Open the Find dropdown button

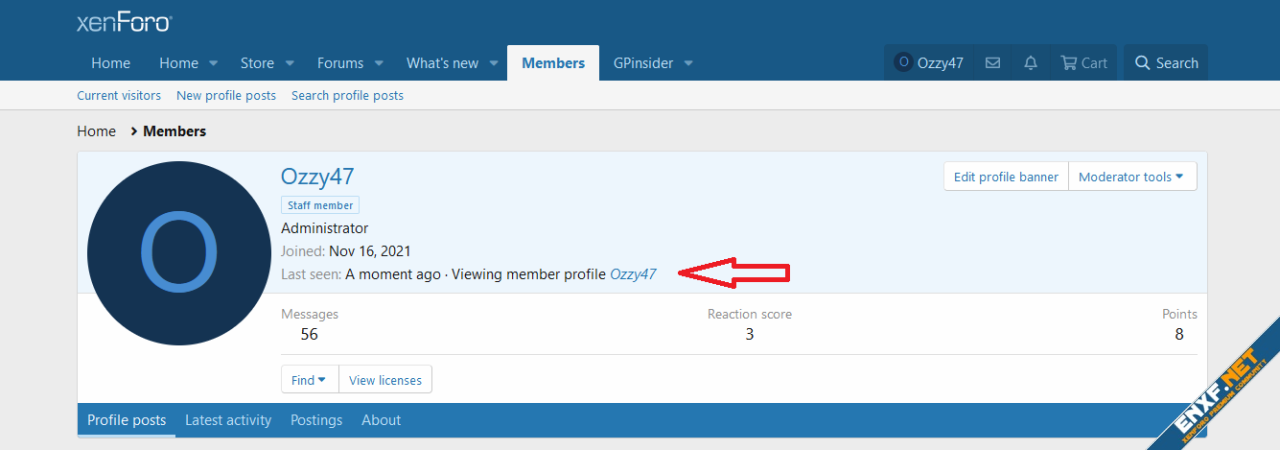click(x=309, y=380)
